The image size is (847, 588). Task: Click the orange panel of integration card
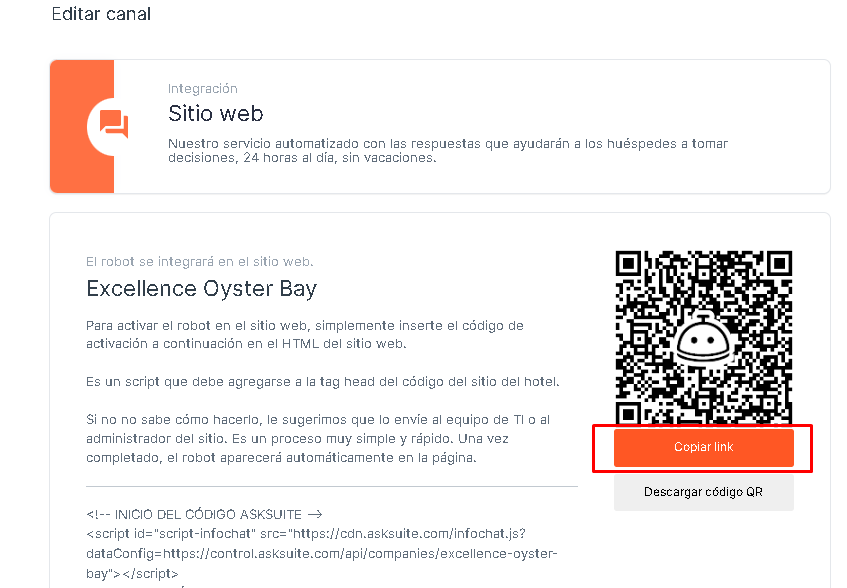pos(82,126)
